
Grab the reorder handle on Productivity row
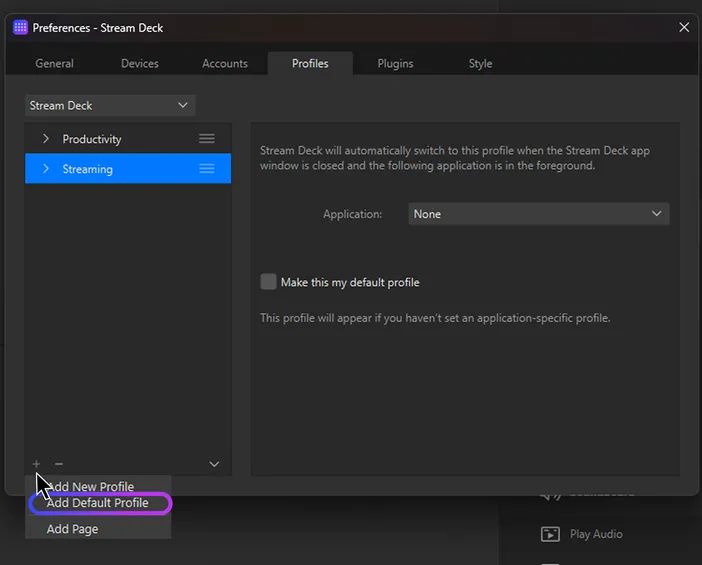click(x=207, y=139)
